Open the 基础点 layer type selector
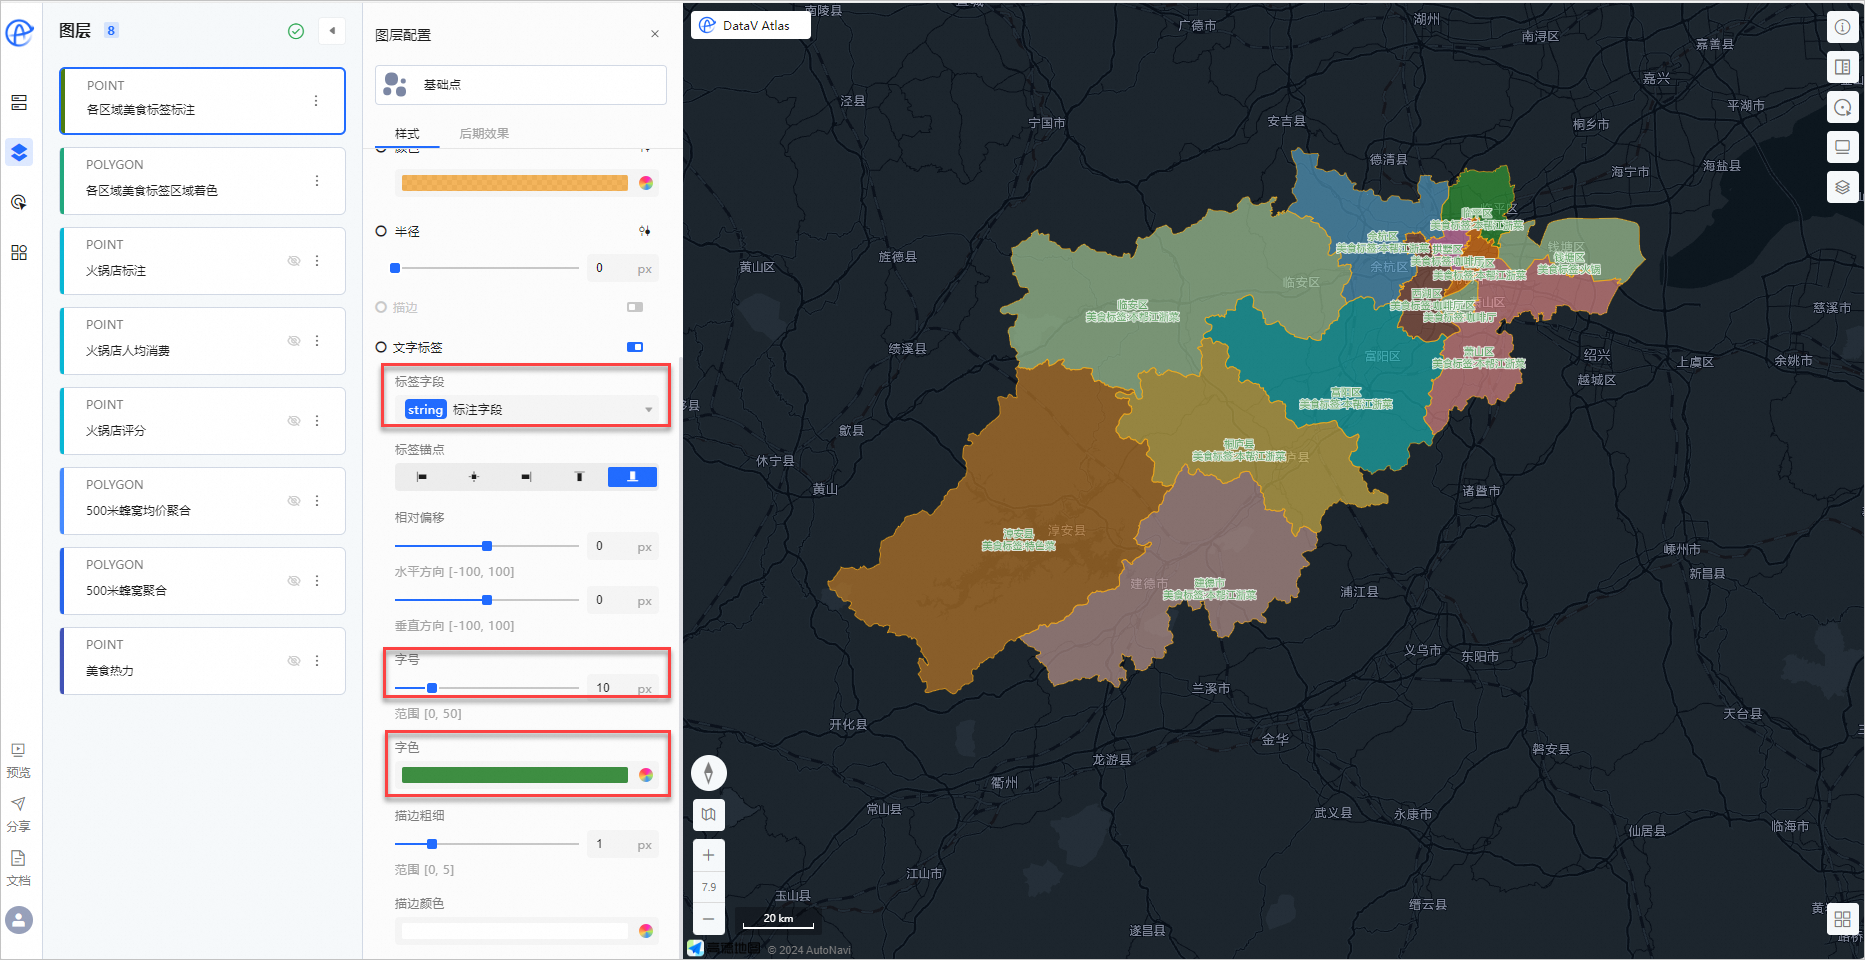The image size is (1865, 960). 521,85
